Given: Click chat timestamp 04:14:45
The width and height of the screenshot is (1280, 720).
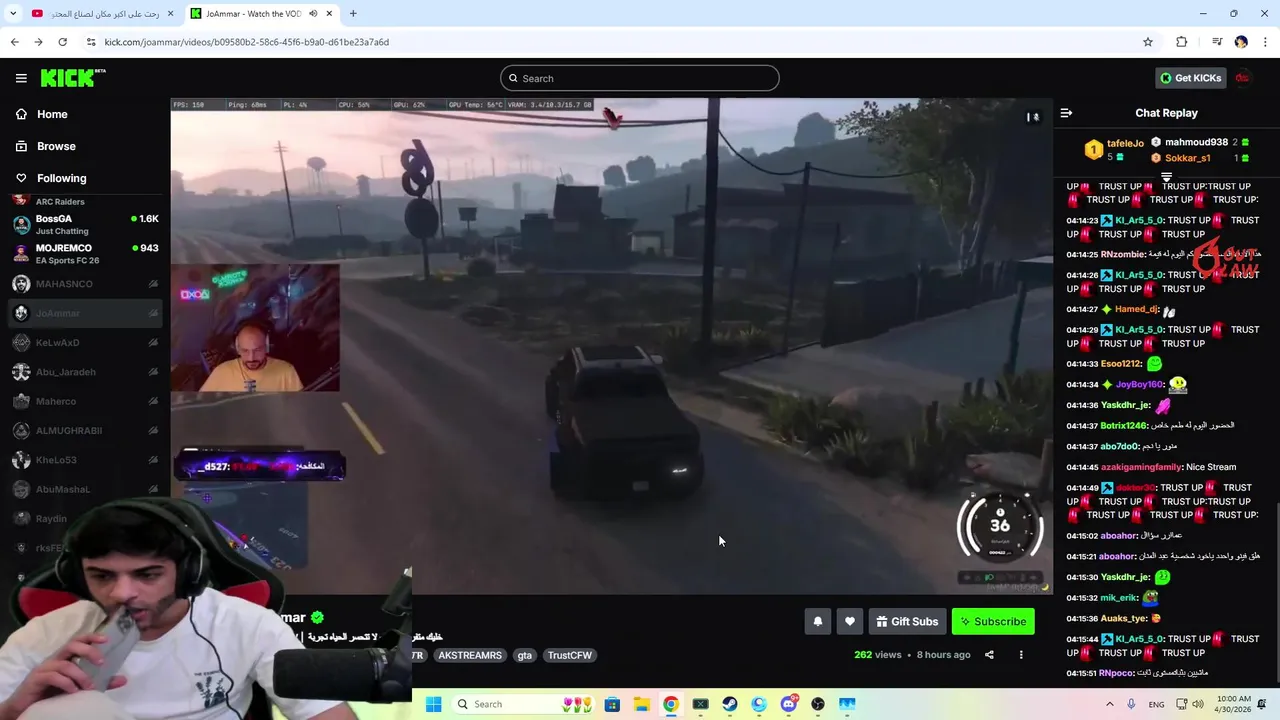Looking at the screenshot, I should [x=1082, y=467].
